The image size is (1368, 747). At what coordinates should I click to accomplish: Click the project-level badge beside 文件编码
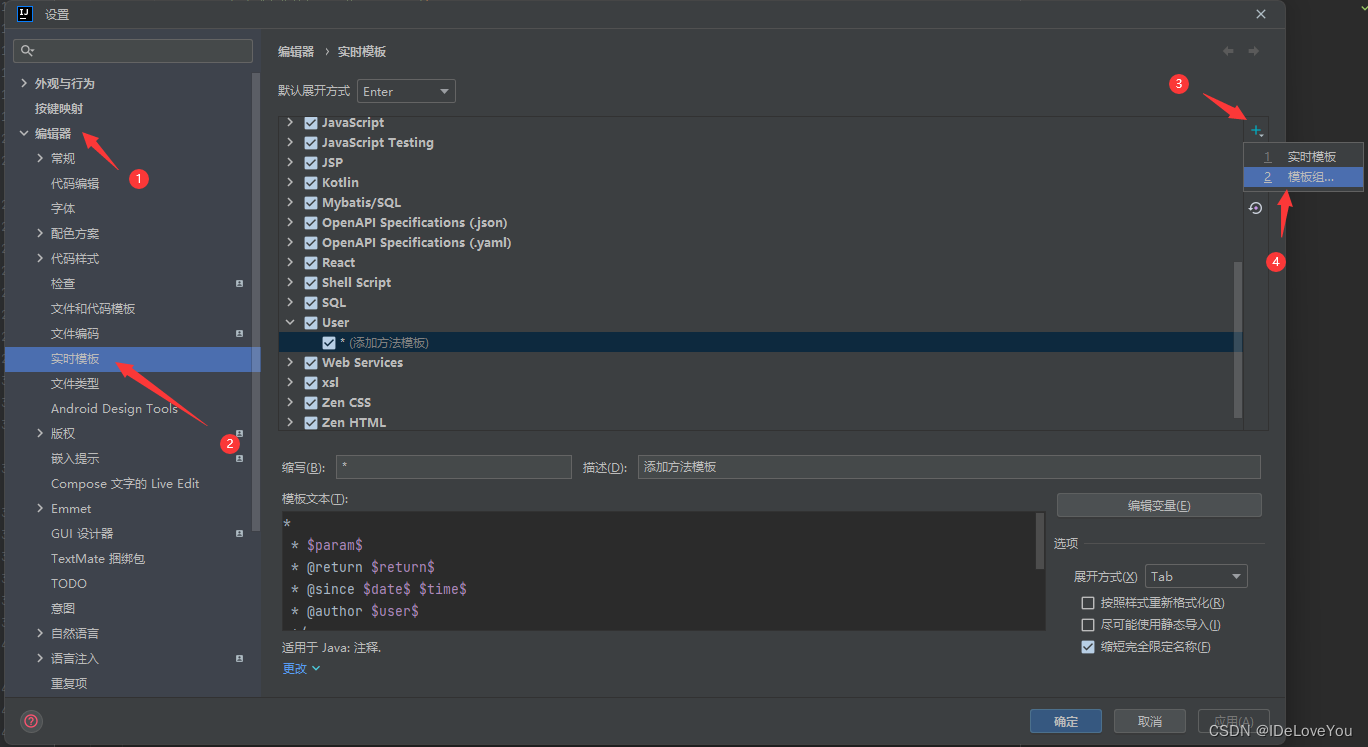(x=239, y=334)
